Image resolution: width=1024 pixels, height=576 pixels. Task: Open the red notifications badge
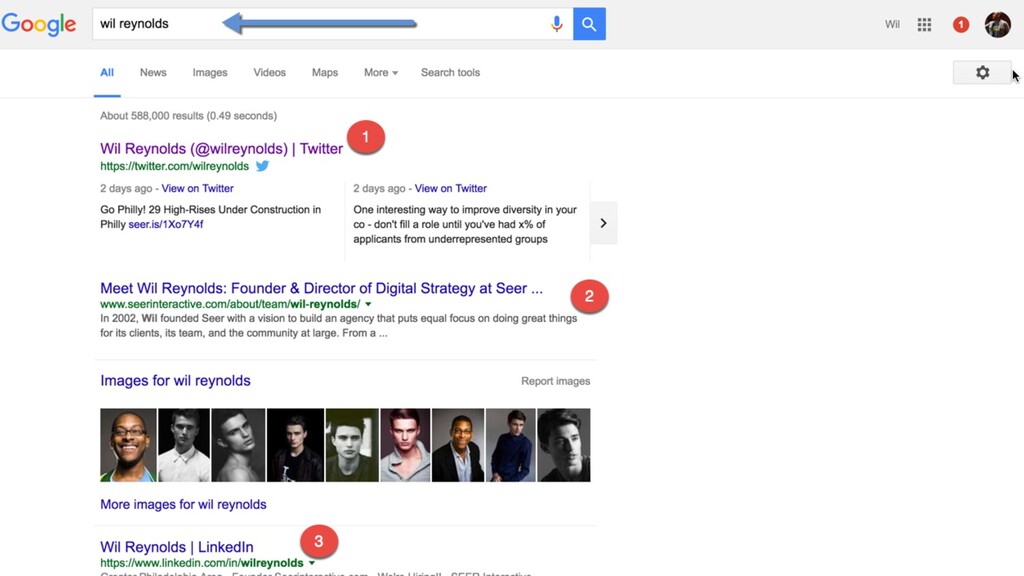click(x=961, y=25)
